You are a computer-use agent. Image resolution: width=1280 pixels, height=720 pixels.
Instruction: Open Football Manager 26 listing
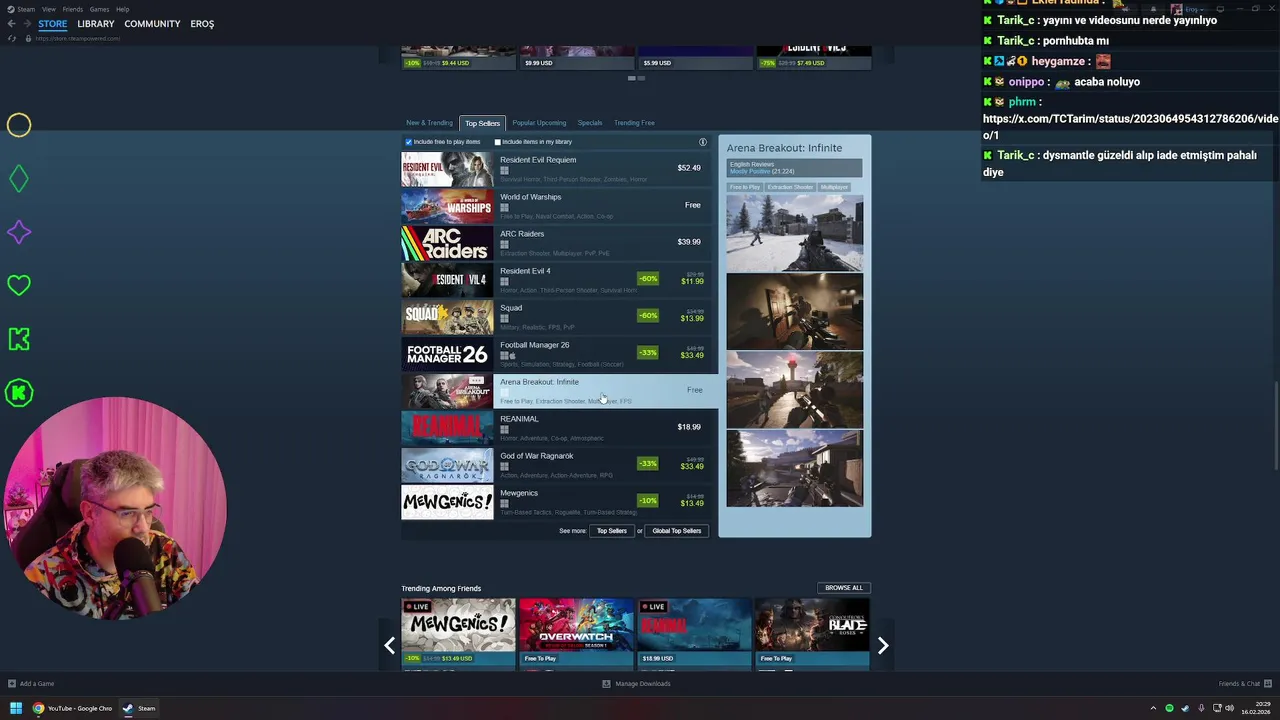point(555,353)
